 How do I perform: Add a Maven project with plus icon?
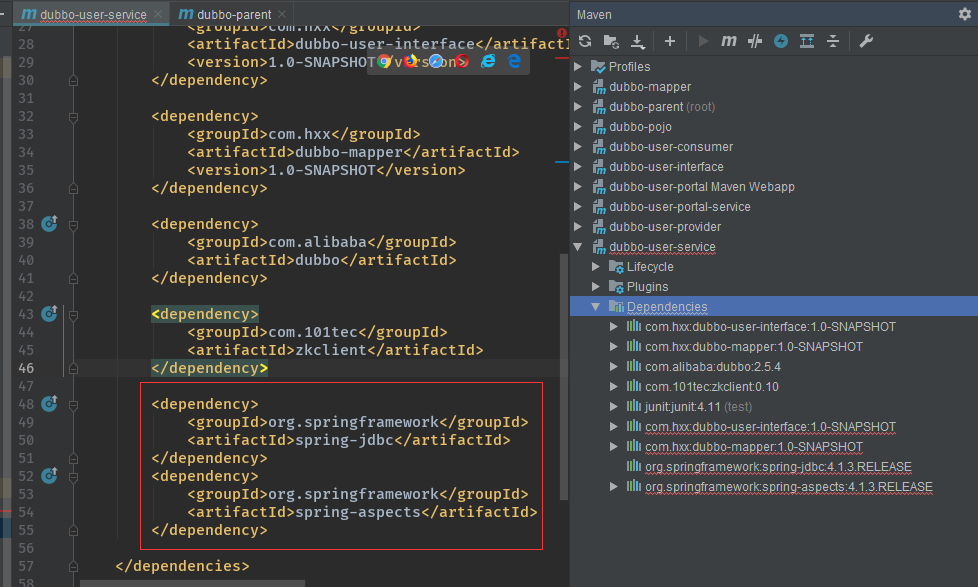click(670, 41)
